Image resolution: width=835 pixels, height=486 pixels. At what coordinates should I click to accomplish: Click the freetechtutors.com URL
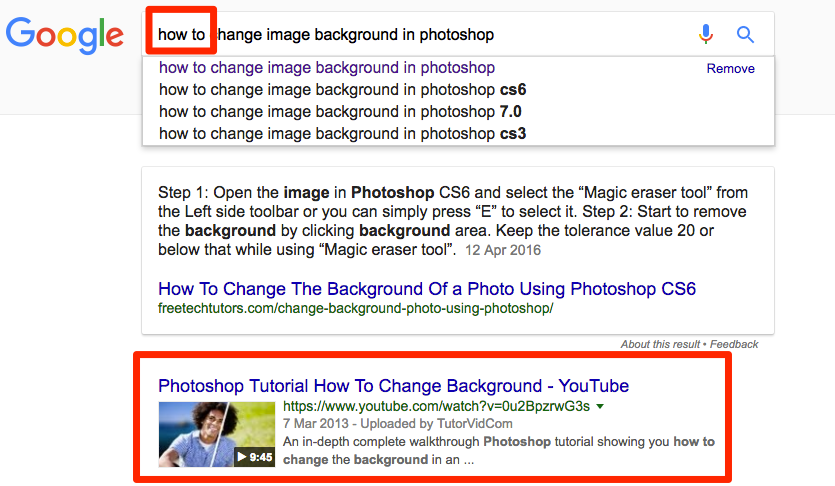pyautogui.click(x=355, y=308)
